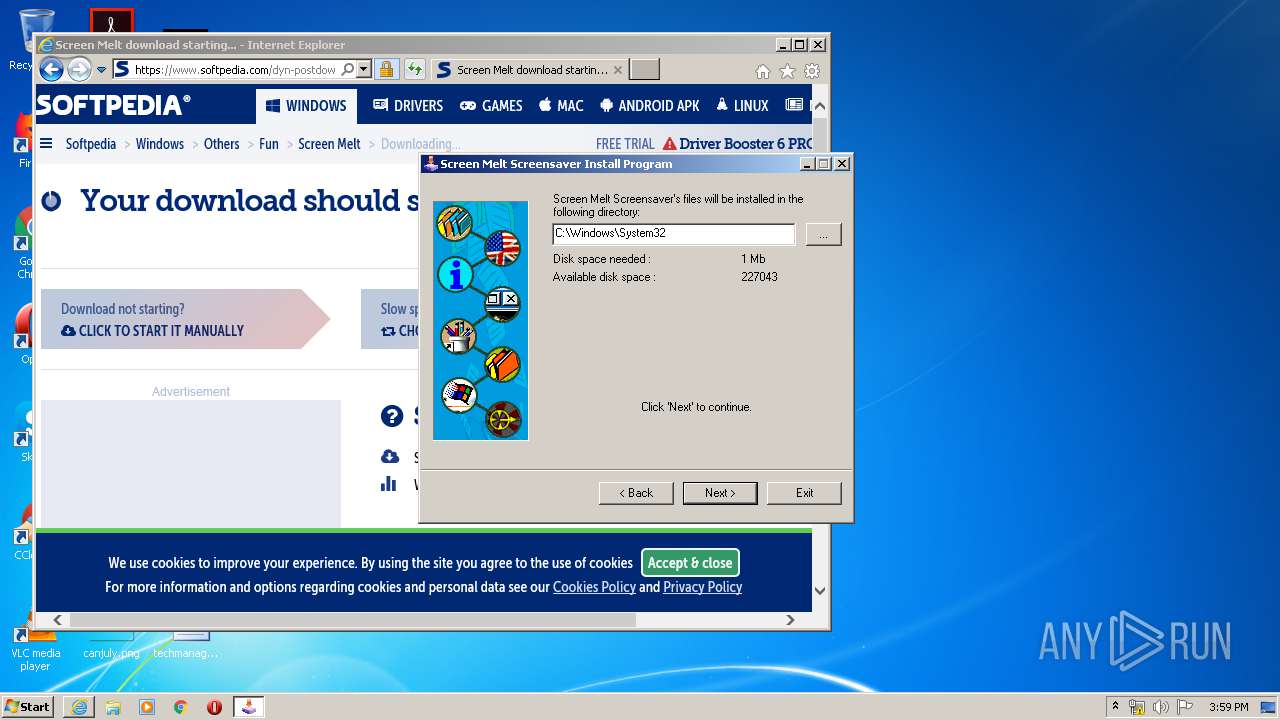1280x720 pixels.
Task: Open the Opera taskbar icon
Action: (214, 707)
